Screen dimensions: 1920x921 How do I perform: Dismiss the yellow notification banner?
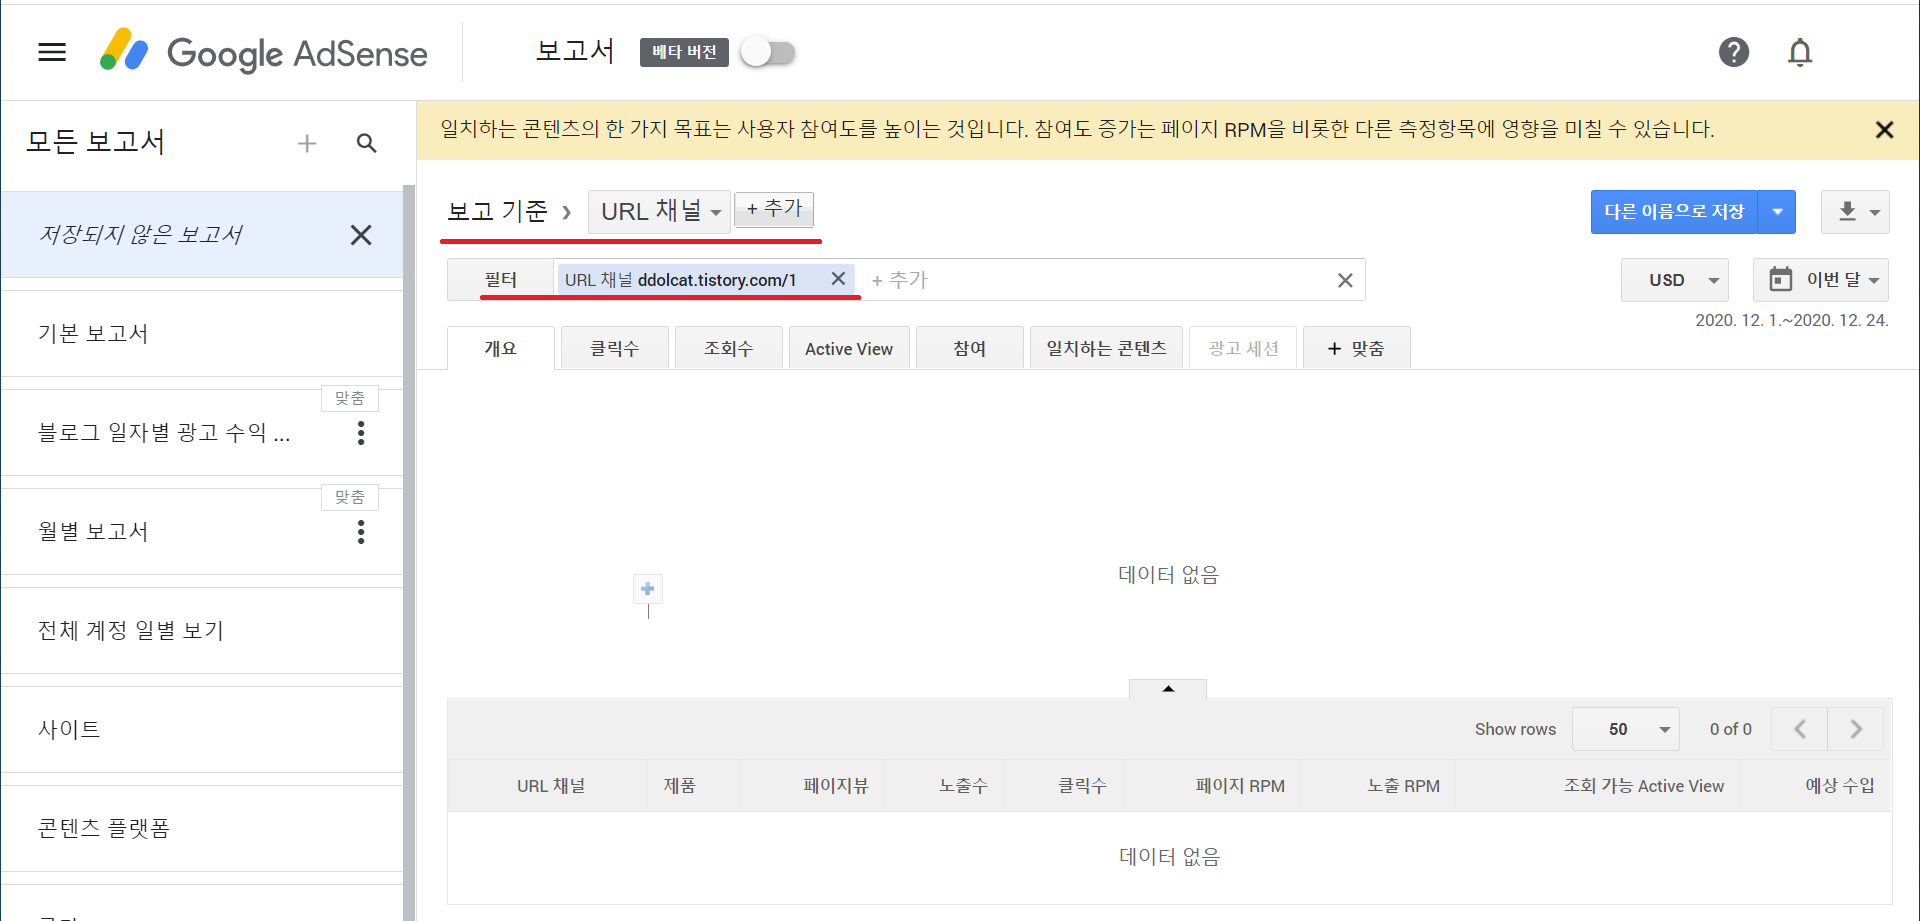click(x=1884, y=130)
